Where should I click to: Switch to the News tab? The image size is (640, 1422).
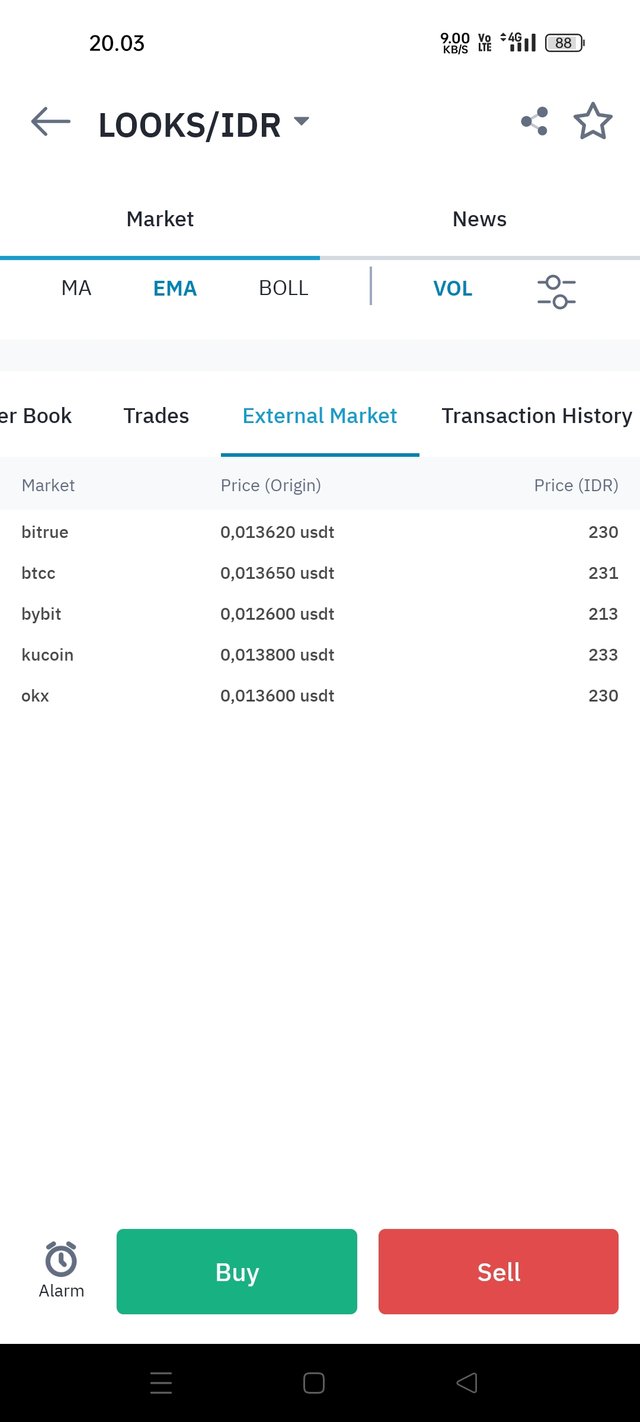pos(480,219)
